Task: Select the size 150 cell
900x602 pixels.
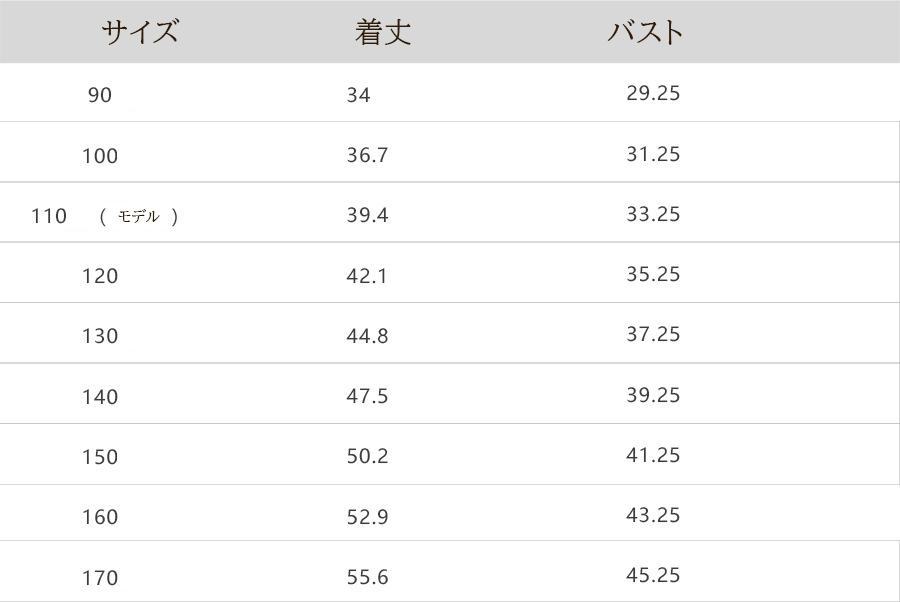Action: tap(100, 457)
